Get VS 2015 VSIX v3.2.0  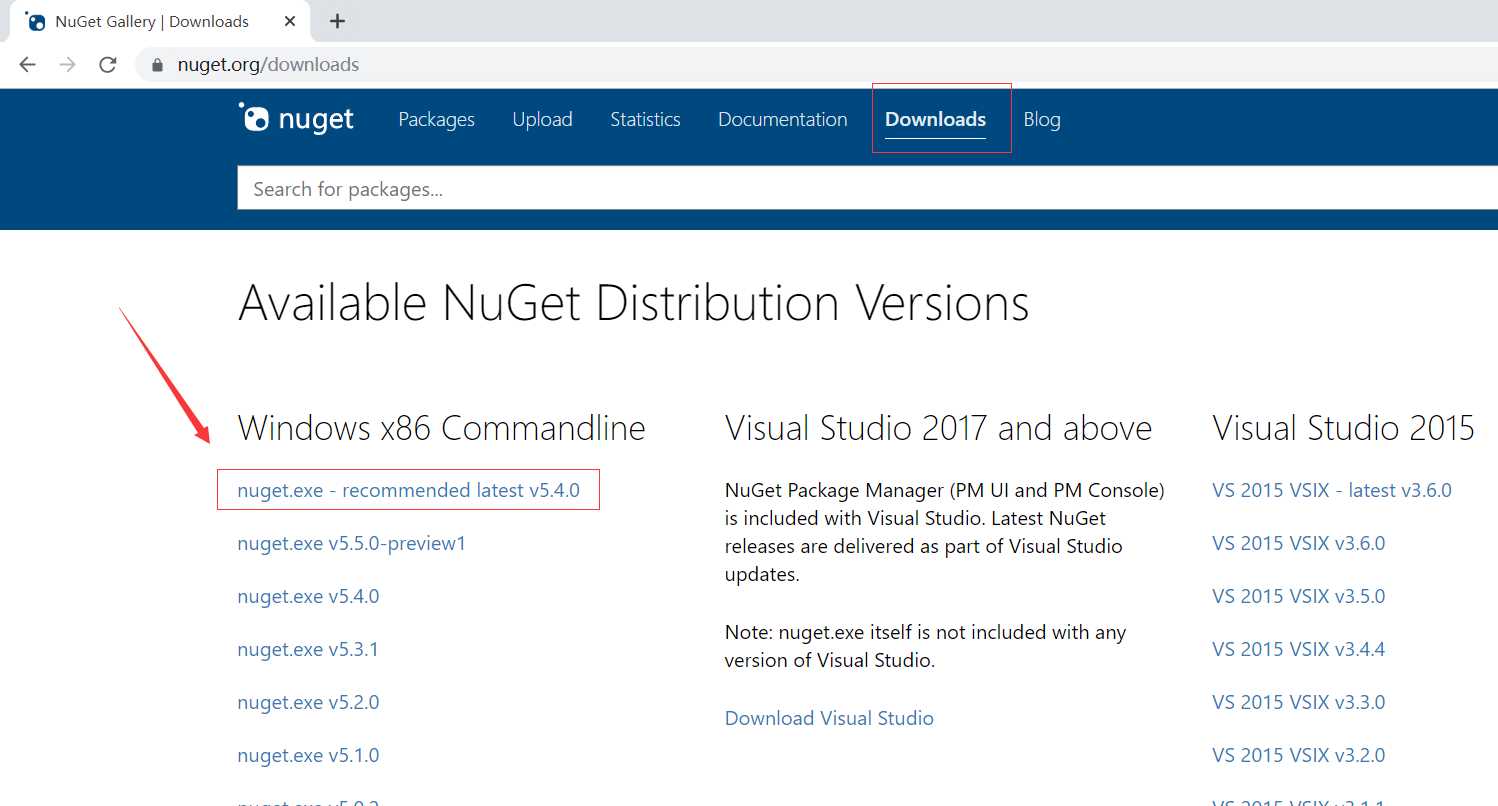pos(1298,755)
